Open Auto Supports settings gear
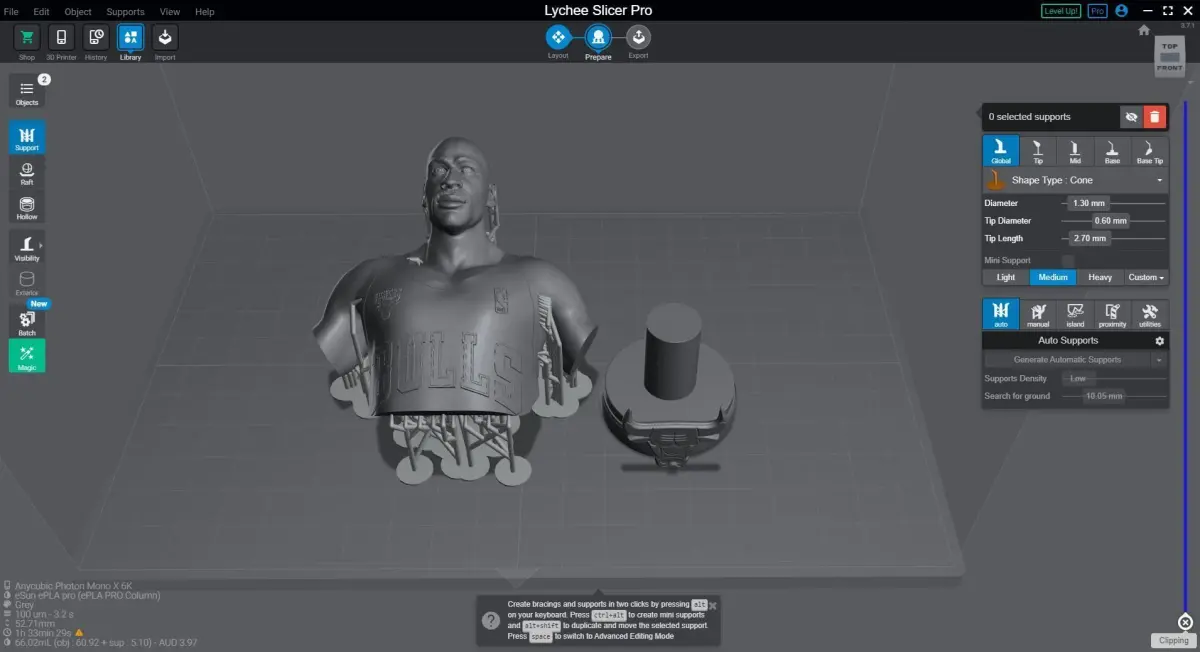The width and height of the screenshot is (1200, 652). (1159, 341)
